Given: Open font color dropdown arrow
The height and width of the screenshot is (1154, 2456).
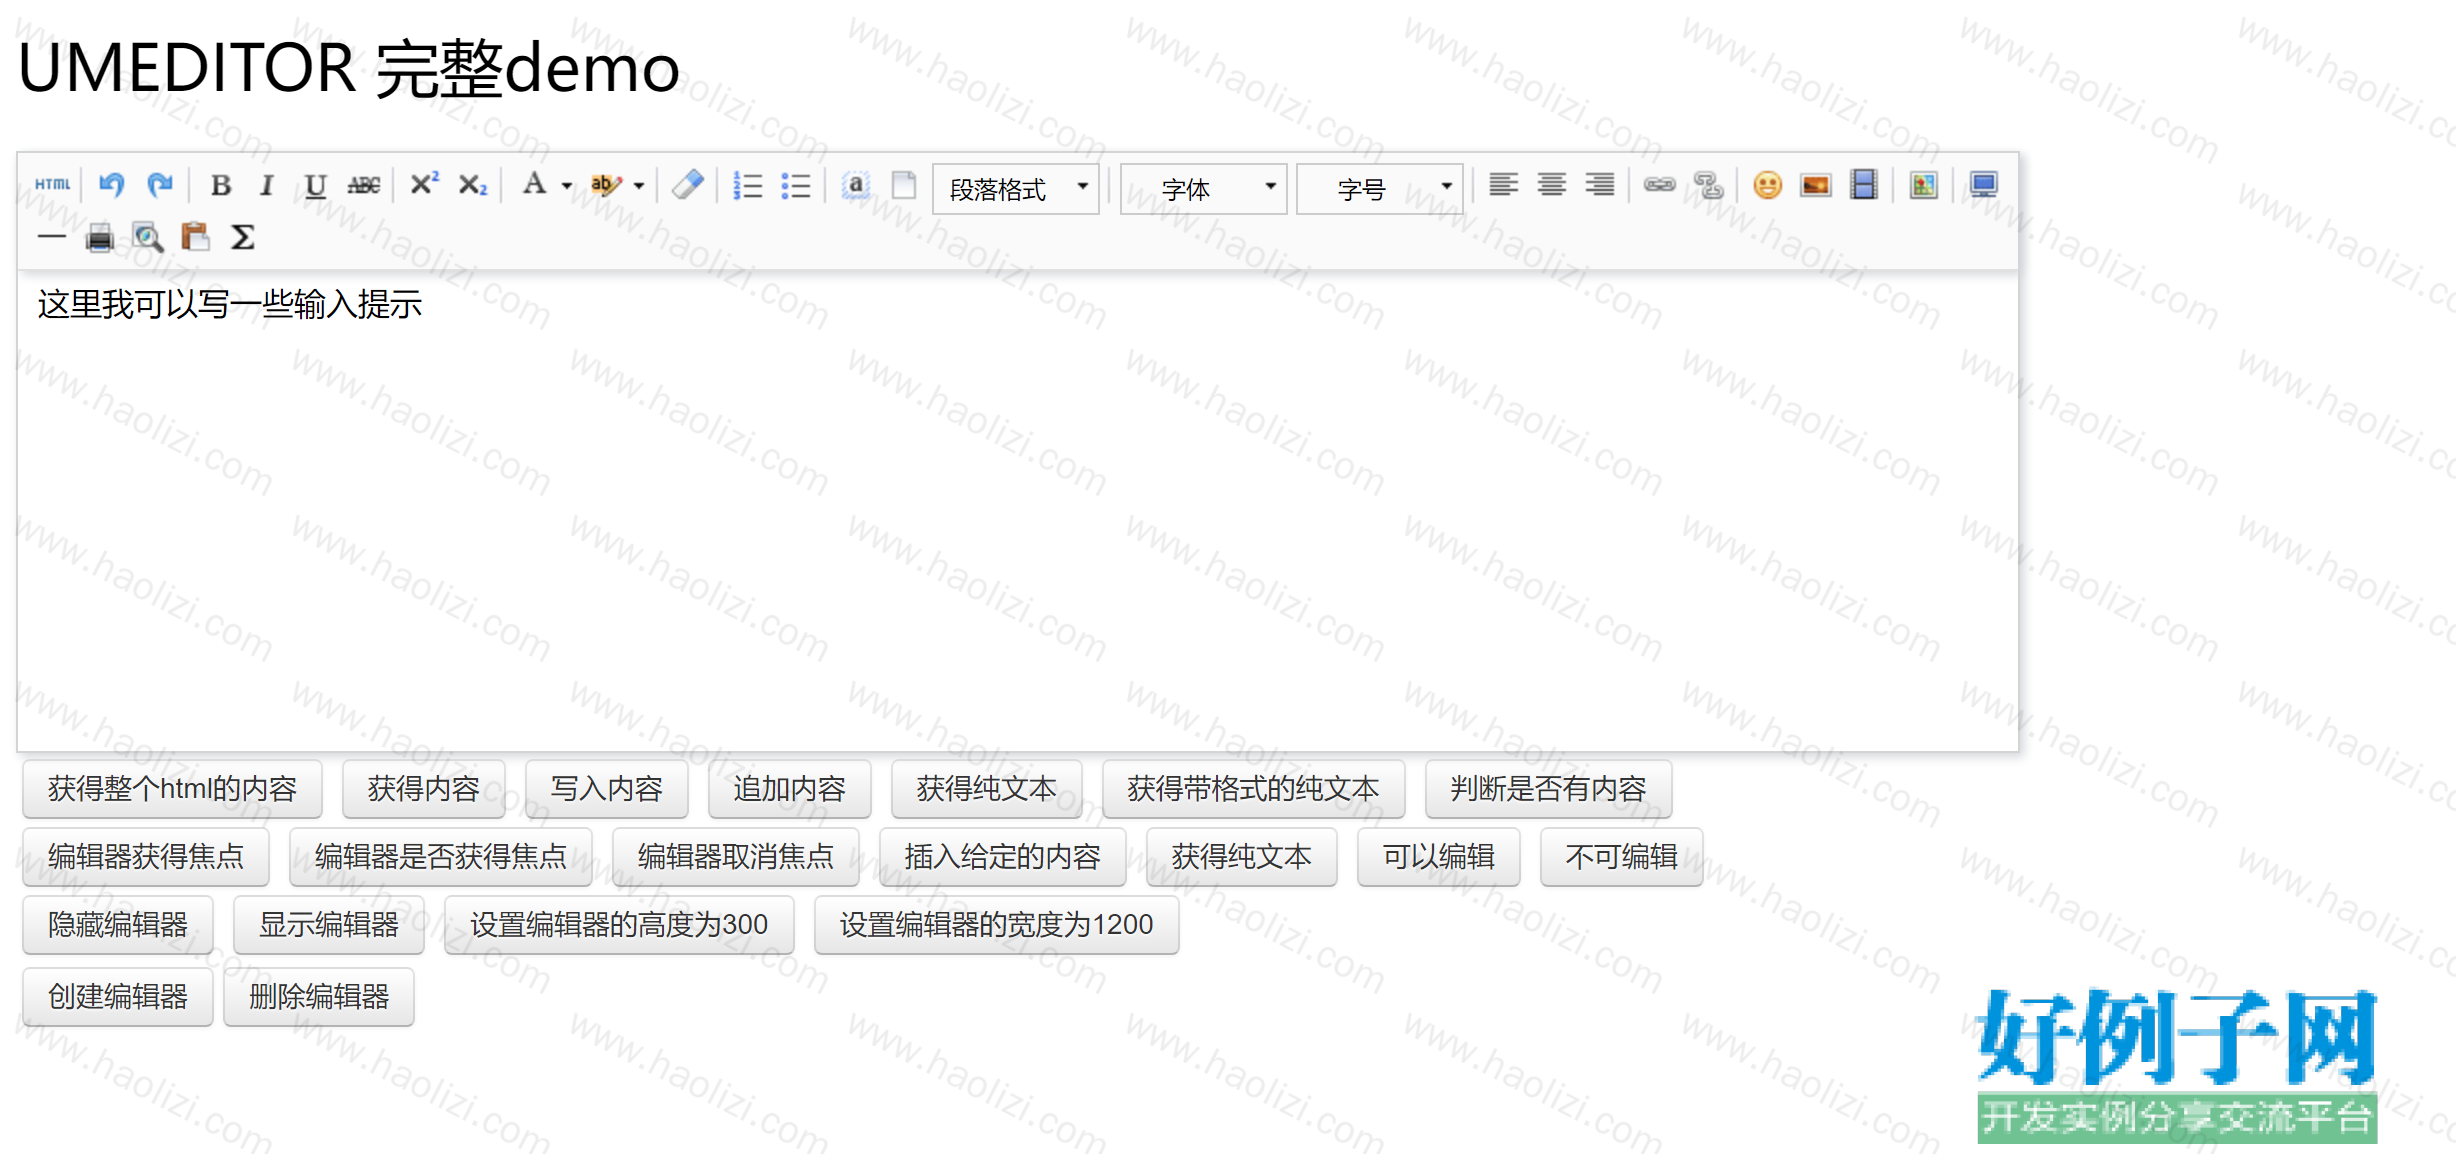Looking at the screenshot, I should (566, 186).
